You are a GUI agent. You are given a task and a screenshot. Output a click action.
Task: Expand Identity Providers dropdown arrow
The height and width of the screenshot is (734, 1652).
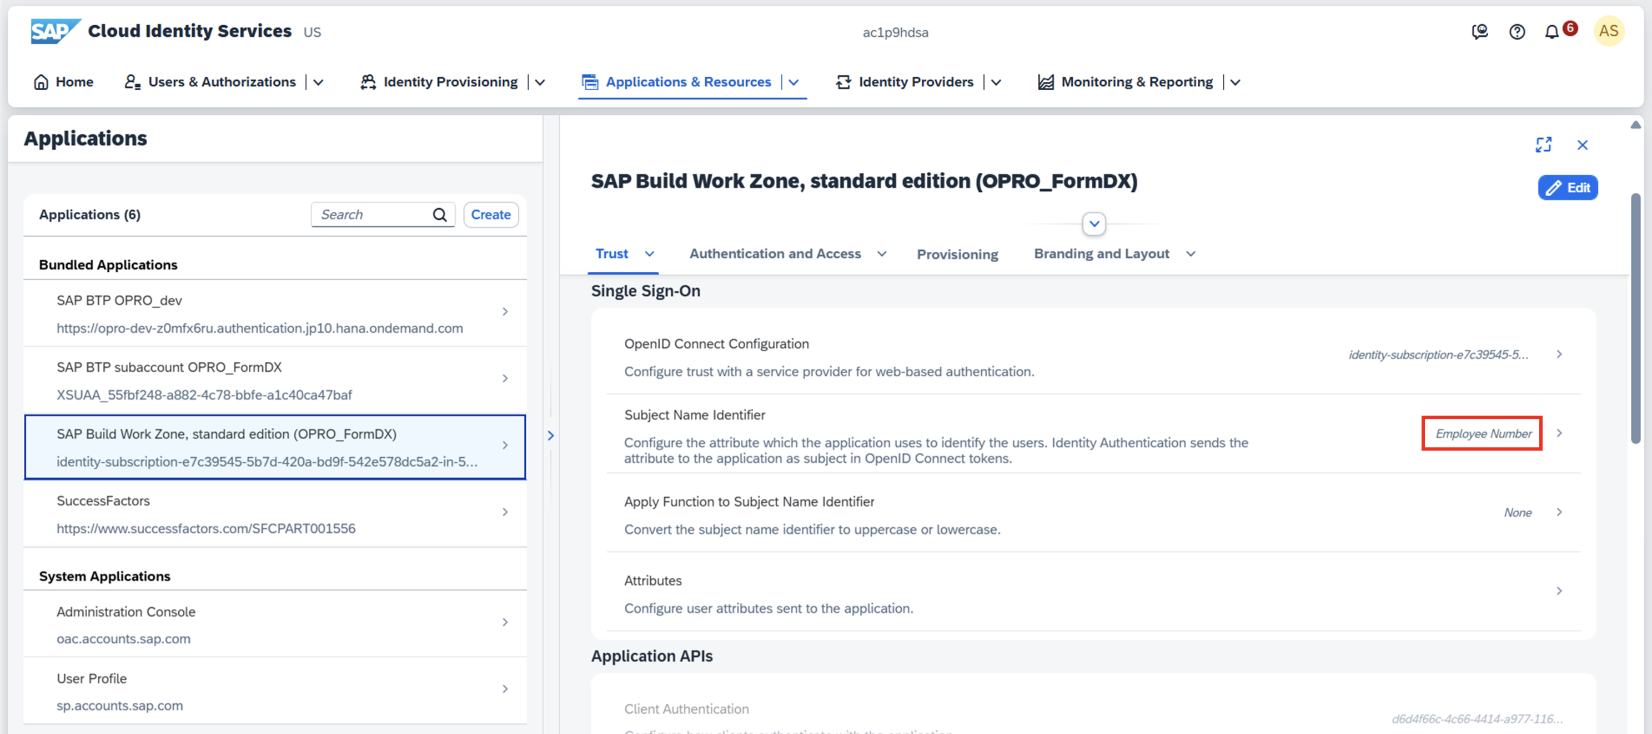[996, 82]
